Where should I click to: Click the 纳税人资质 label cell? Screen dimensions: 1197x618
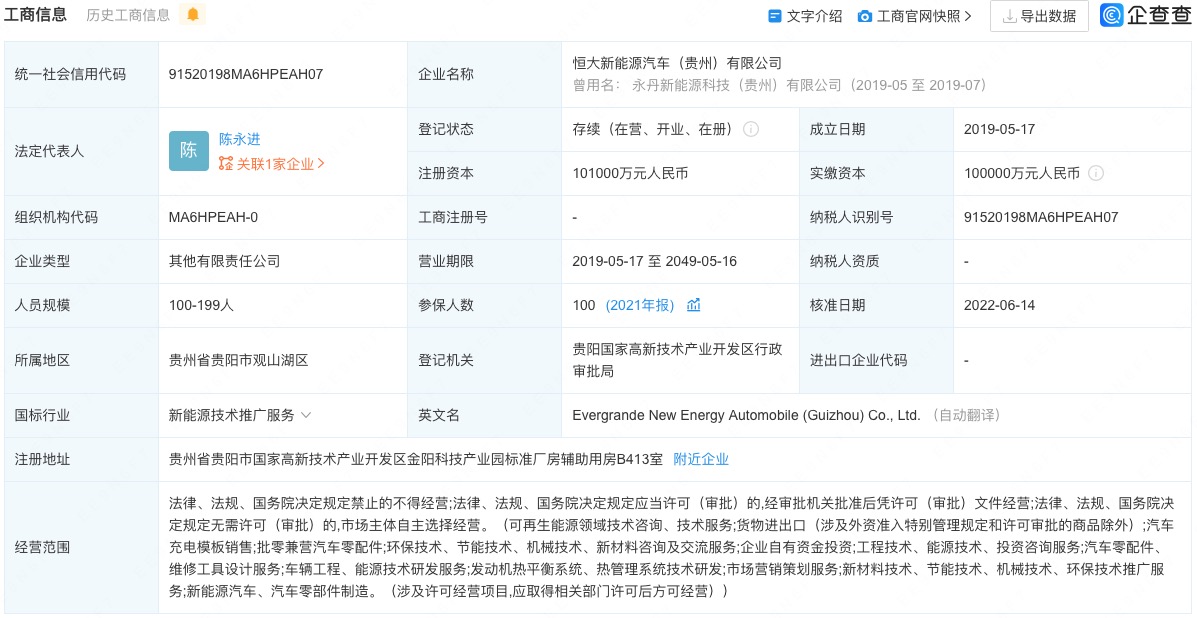click(x=877, y=261)
